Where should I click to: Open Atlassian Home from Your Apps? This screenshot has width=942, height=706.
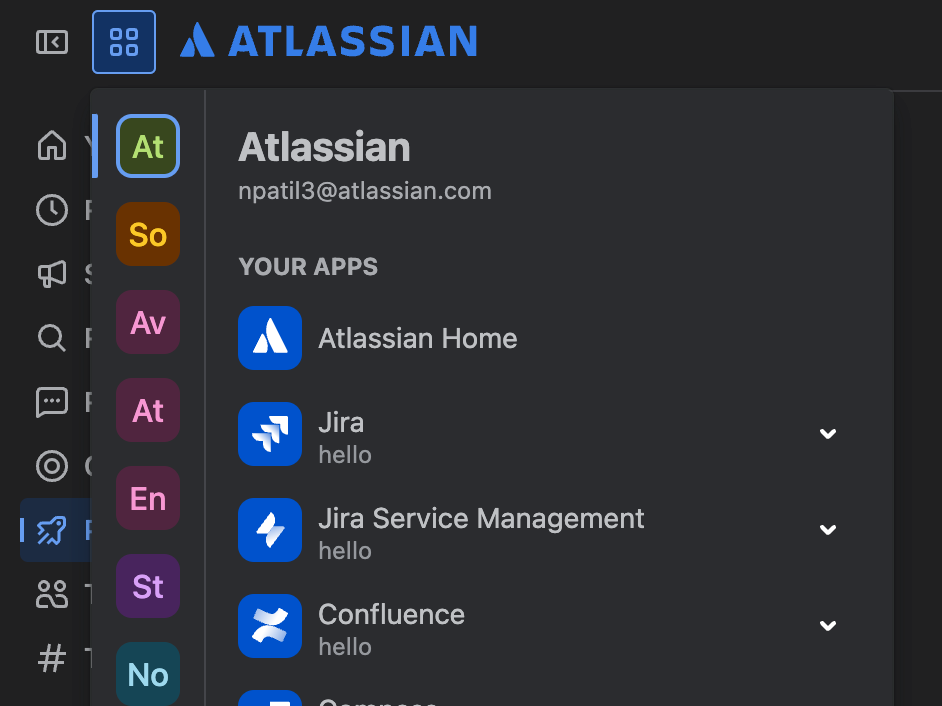pos(378,338)
